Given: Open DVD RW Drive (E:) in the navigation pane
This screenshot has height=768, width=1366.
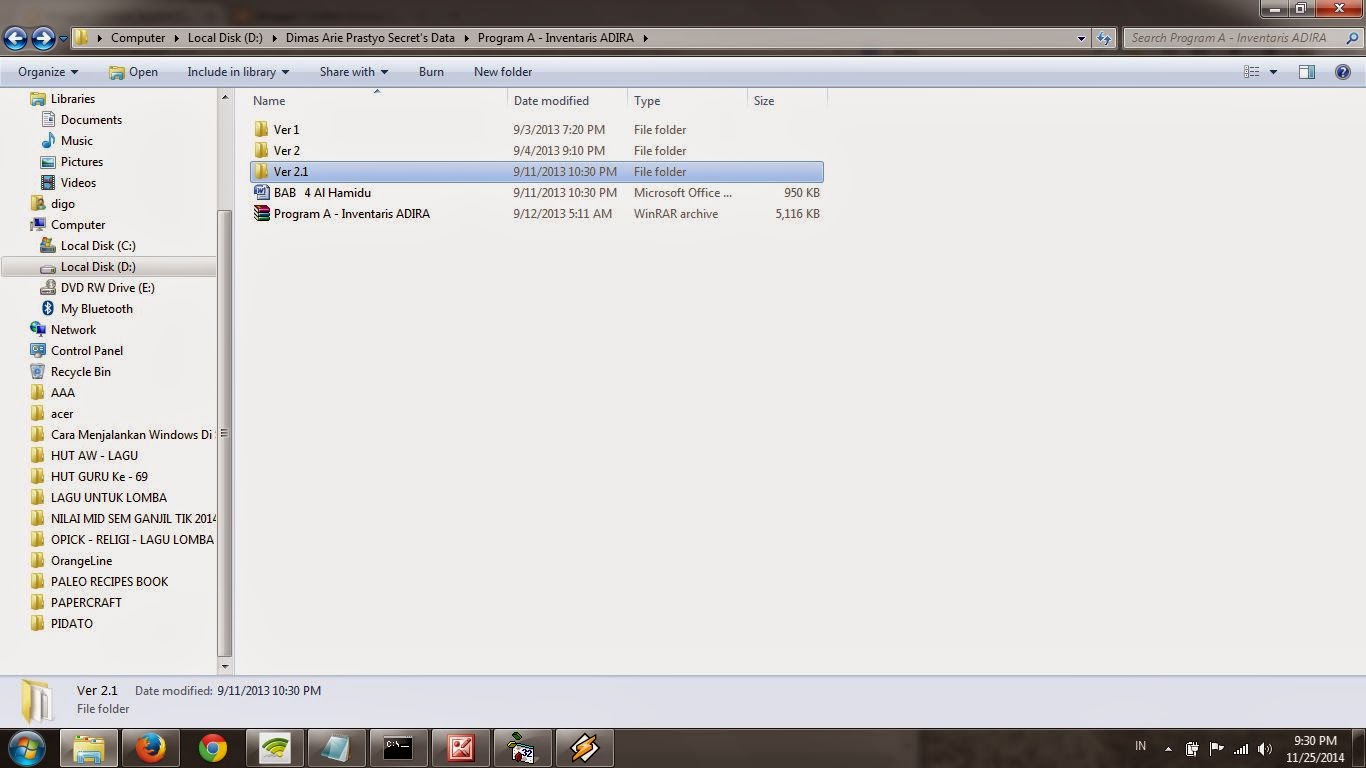Looking at the screenshot, I should (107, 288).
